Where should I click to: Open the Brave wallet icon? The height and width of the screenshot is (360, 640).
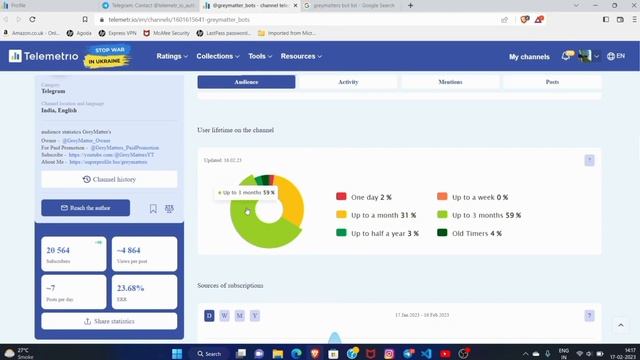click(x=620, y=19)
